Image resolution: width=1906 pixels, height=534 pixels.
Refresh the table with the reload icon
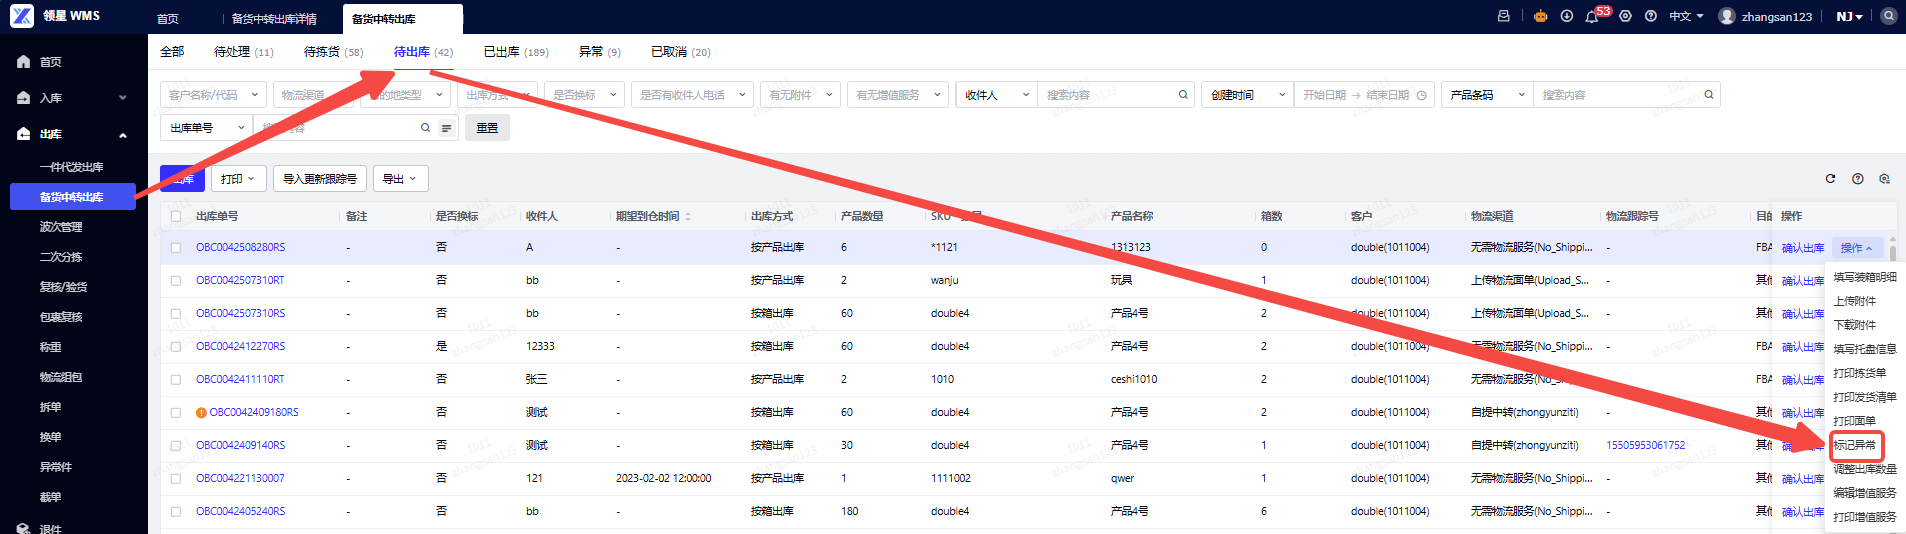pyautogui.click(x=1830, y=179)
